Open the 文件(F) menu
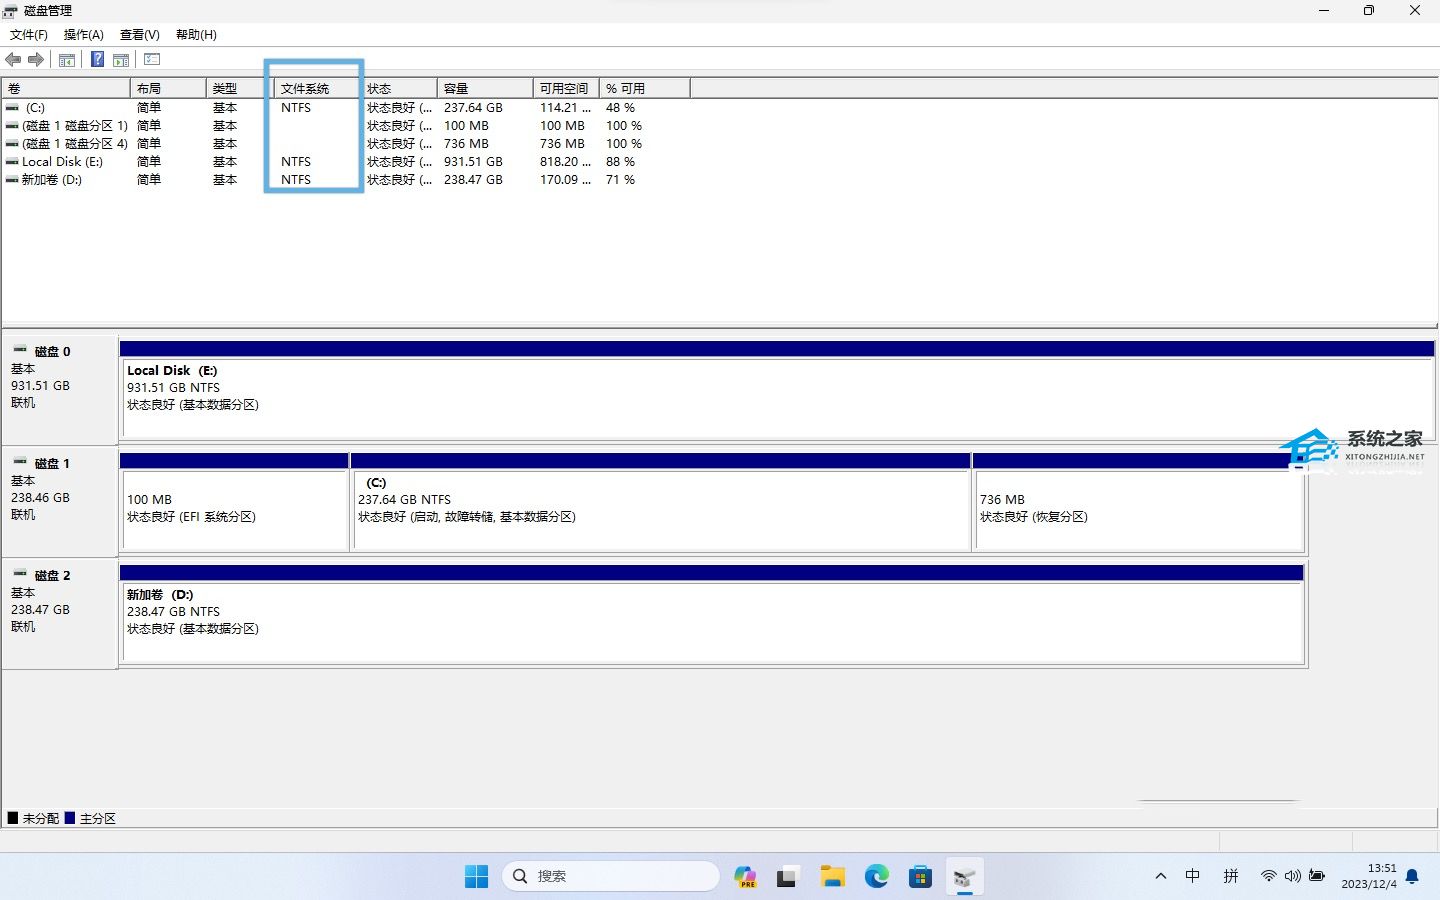Viewport: 1440px width, 900px height. click(29, 34)
